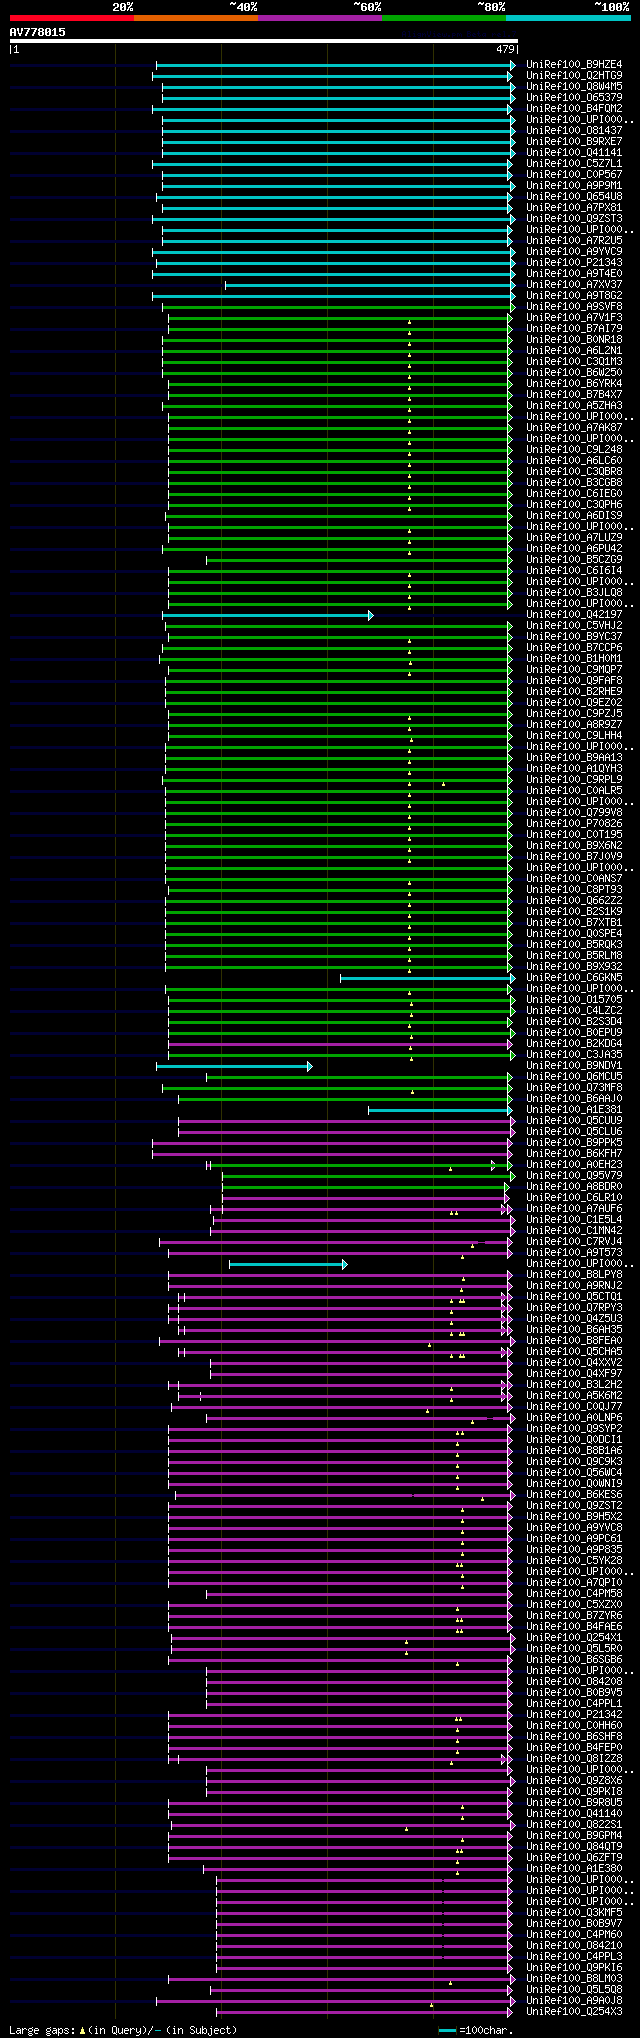The width and height of the screenshot is (640, 2038).
Task: Select subject label UniRef100_Q42197
Action: click(x=574, y=615)
